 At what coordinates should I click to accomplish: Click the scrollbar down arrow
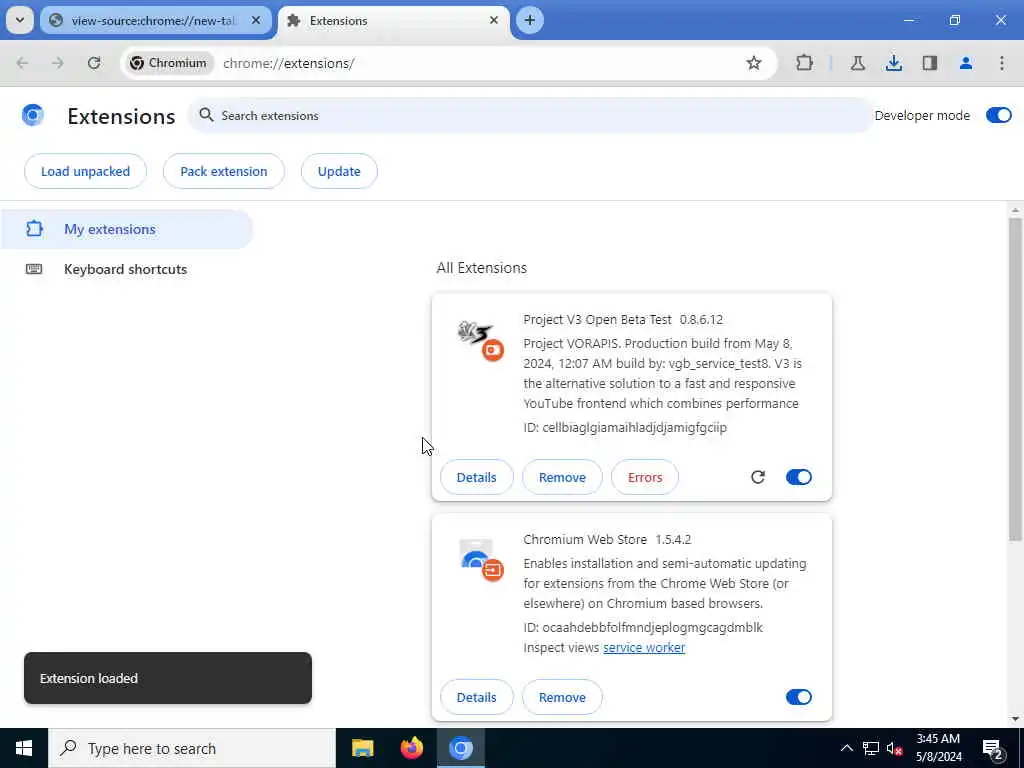pyautogui.click(x=1015, y=719)
